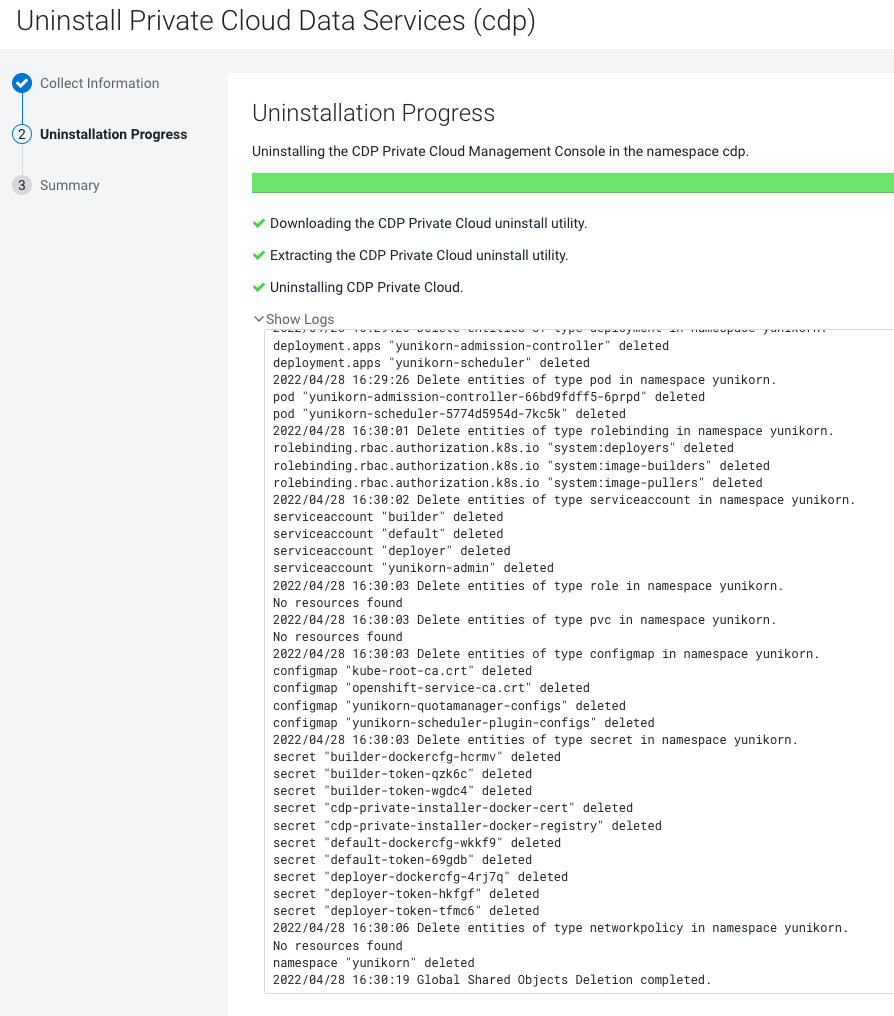Click the step 2 number circle
Image resolution: width=894 pixels, height=1016 pixels.
(22, 134)
